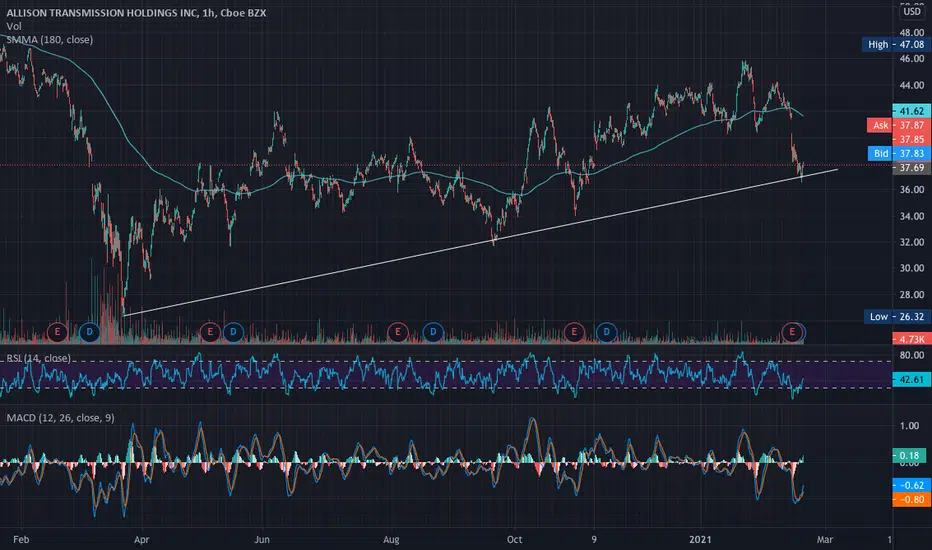This screenshot has height=550, width=932.
Task: Select the Vol indicator label
Action: click(x=14, y=26)
